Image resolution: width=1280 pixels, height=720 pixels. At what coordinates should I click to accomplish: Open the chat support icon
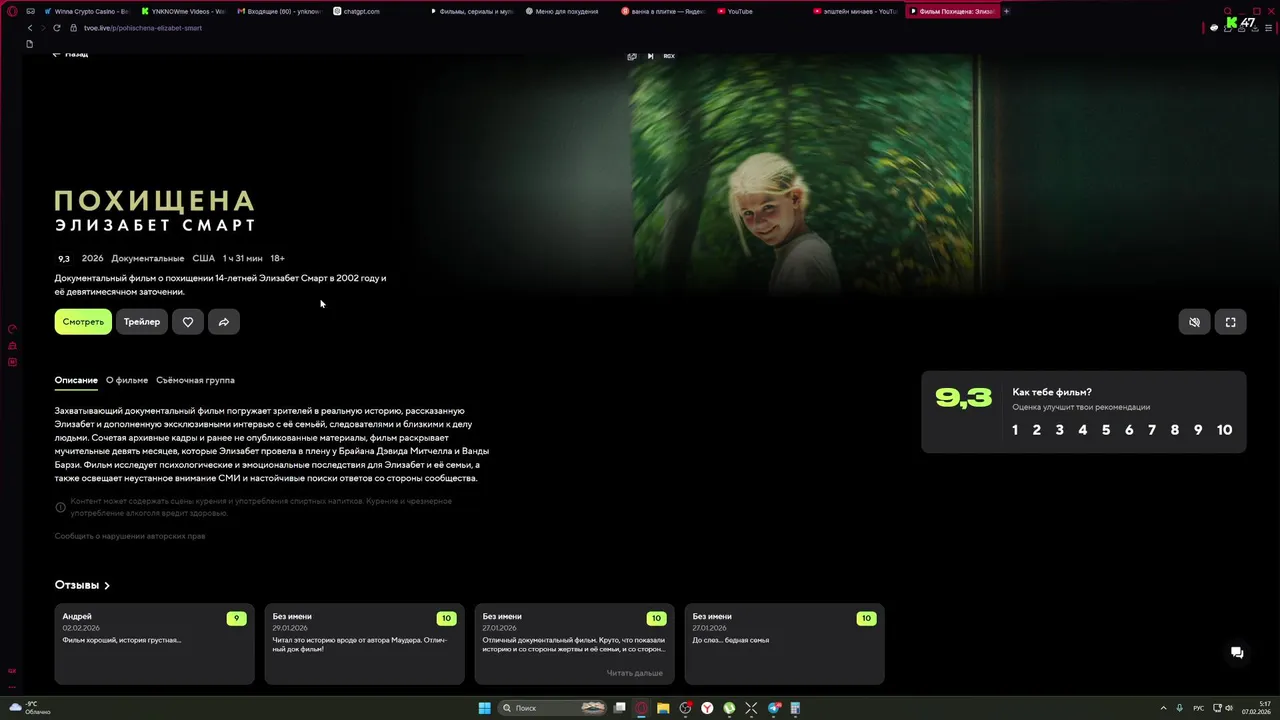pos(1237,653)
